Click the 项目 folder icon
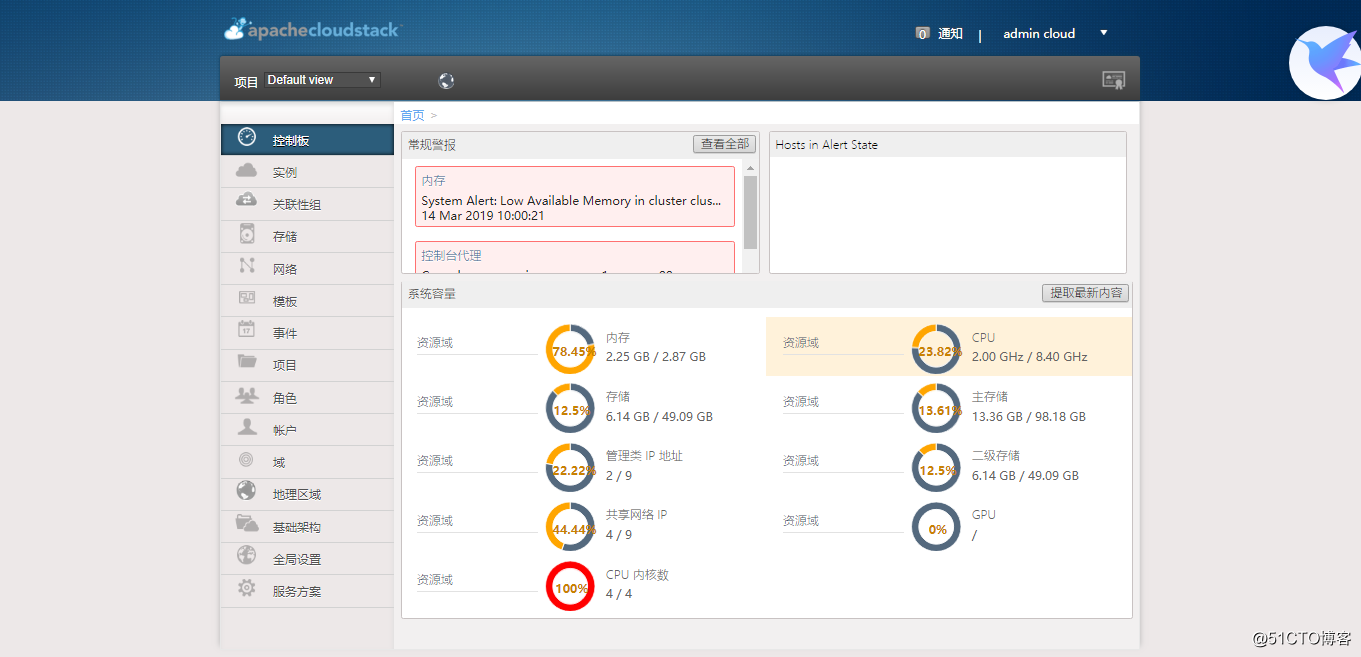 tap(247, 362)
